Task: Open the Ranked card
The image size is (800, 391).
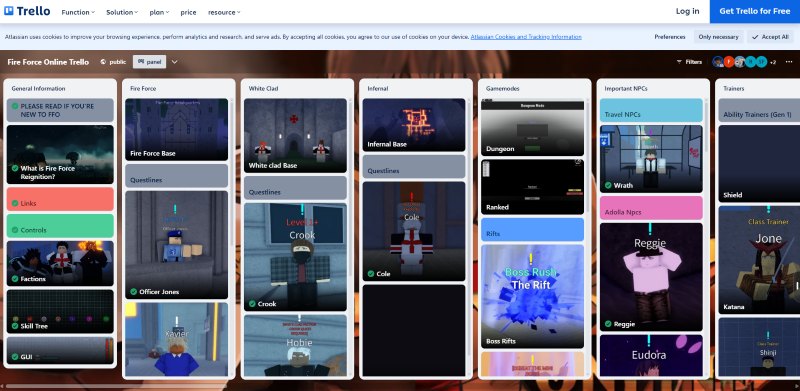Action: pos(533,187)
